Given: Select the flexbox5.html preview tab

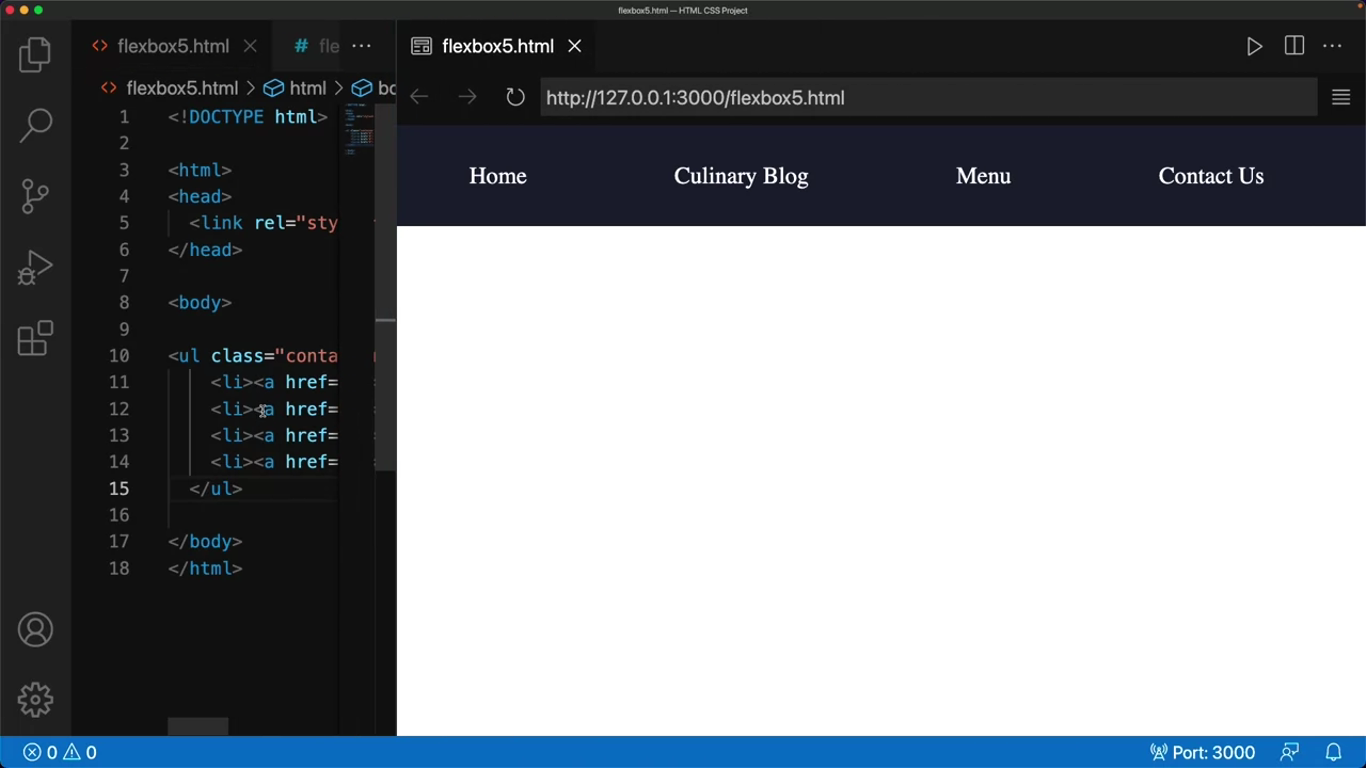Looking at the screenshot, I should coord(497,46).
